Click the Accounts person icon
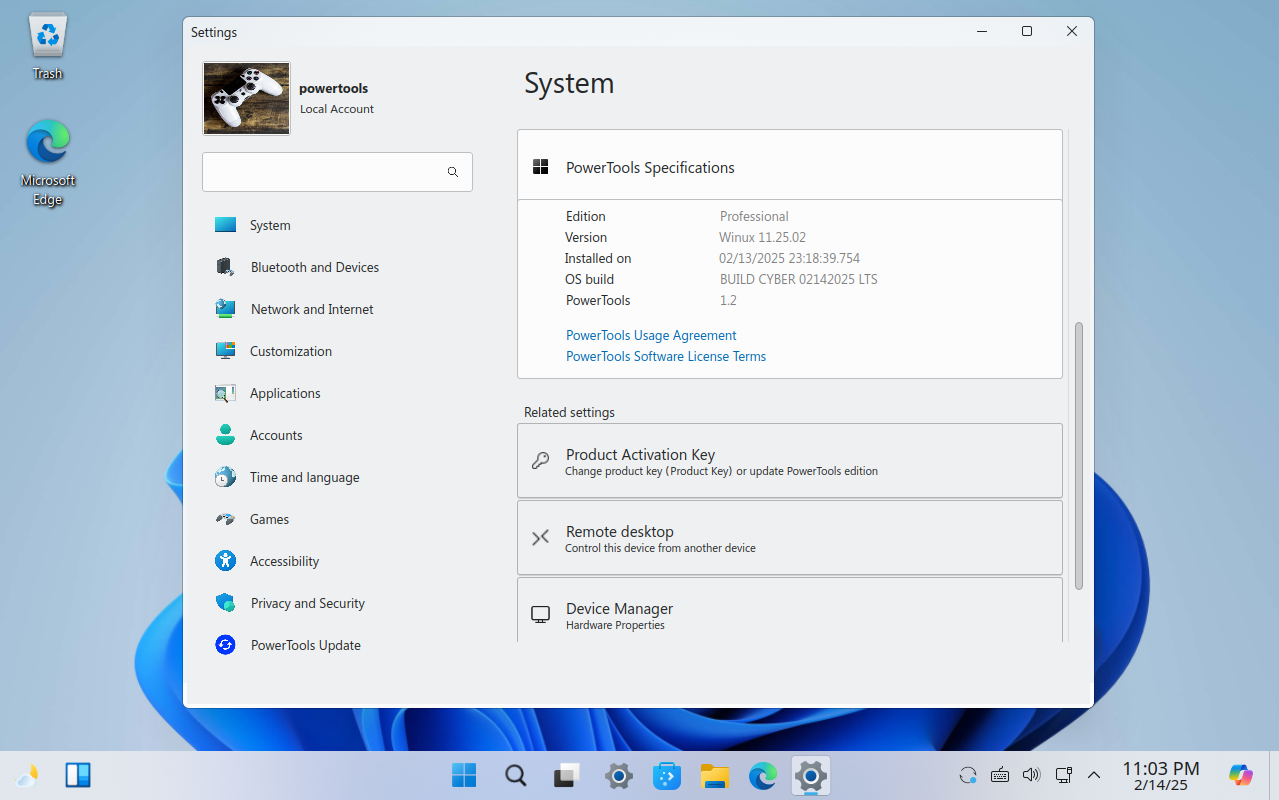The image size is (1279, 800). [225, 435]
